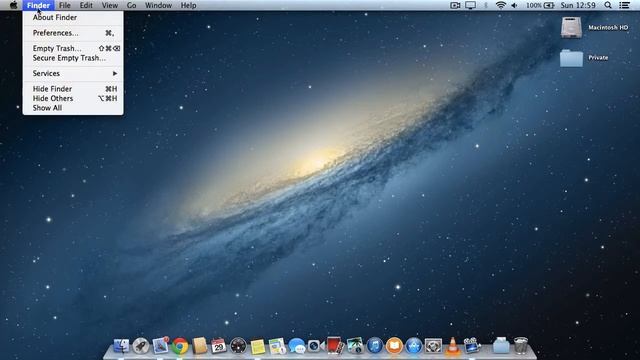The height and width of the screenshot is (360, 640).
Task: Open the Go menu
Action: [131, 5]
